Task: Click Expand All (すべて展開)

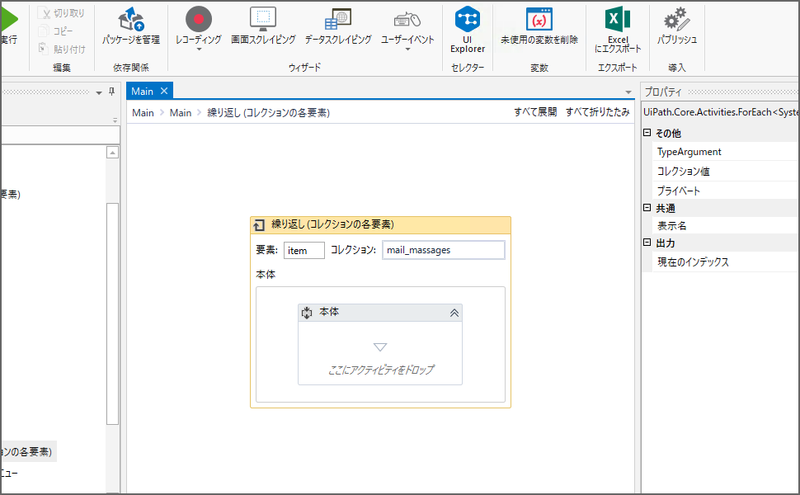Action: point(535,112)
